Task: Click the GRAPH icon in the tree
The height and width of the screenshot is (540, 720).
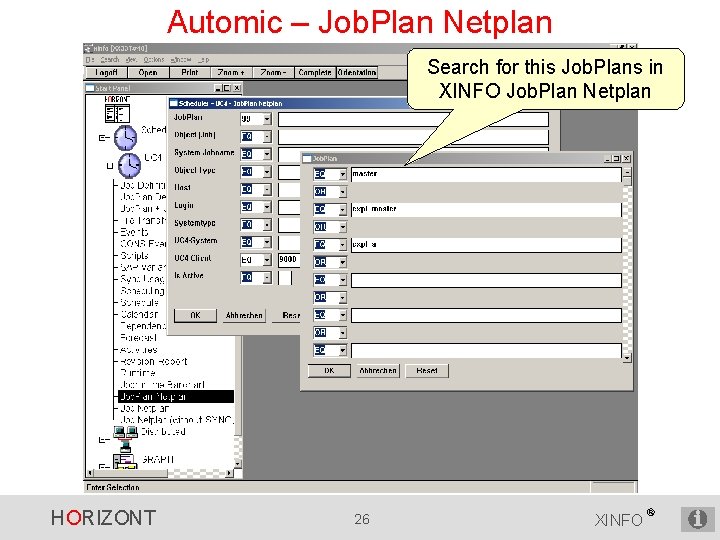Action: pos(124,461)
